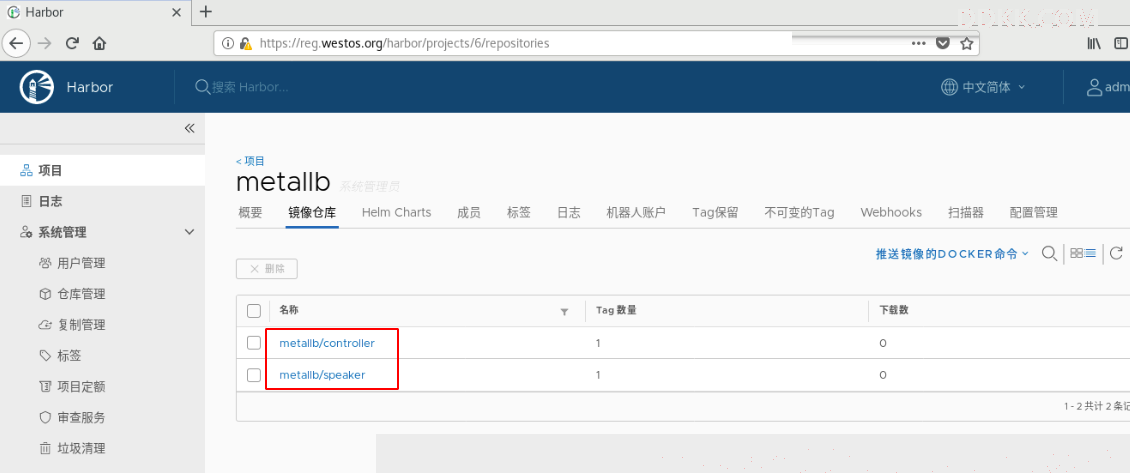Go back via < 项目 link
This screenshot has height=473, width=1130.
[250, 161]
